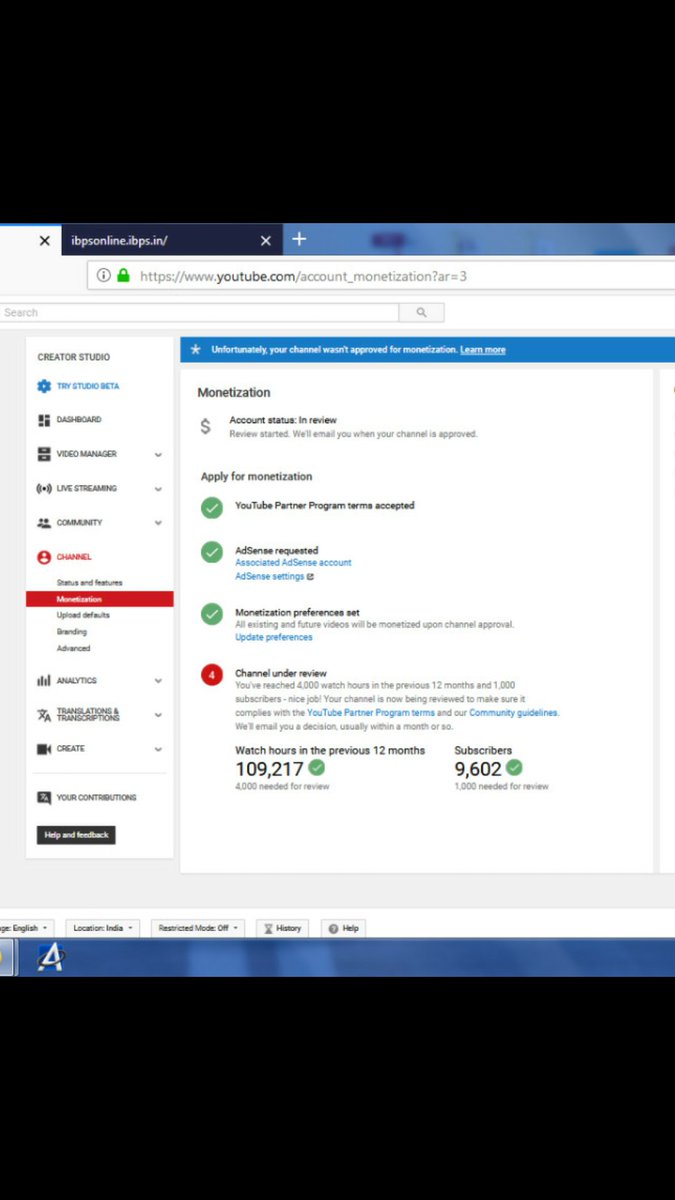The image size is (675, 1200).
Task: Select Monetization in Channel menu
Action: pyautogui.click(x=100, y=599)
